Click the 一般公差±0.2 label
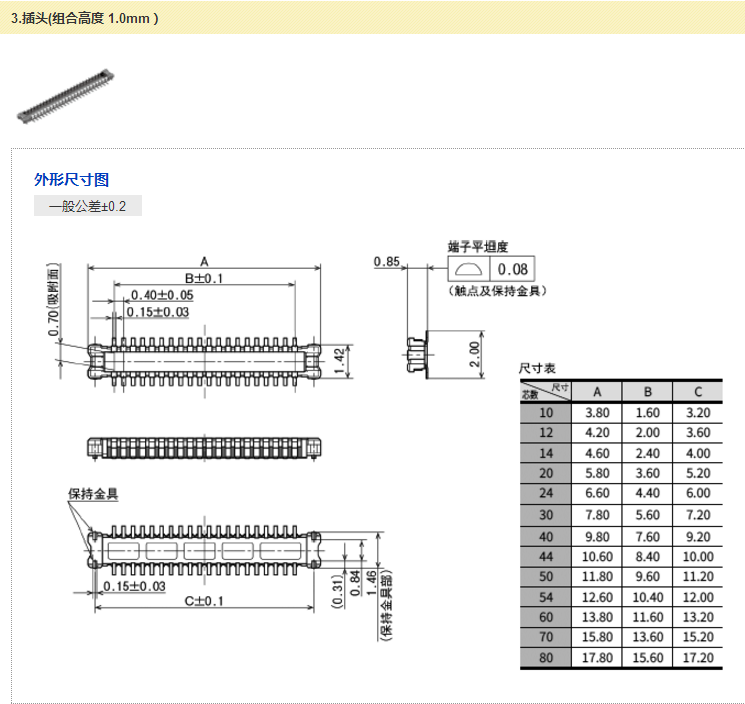Viewport: 745px width, 704px height. pos(88,207)
